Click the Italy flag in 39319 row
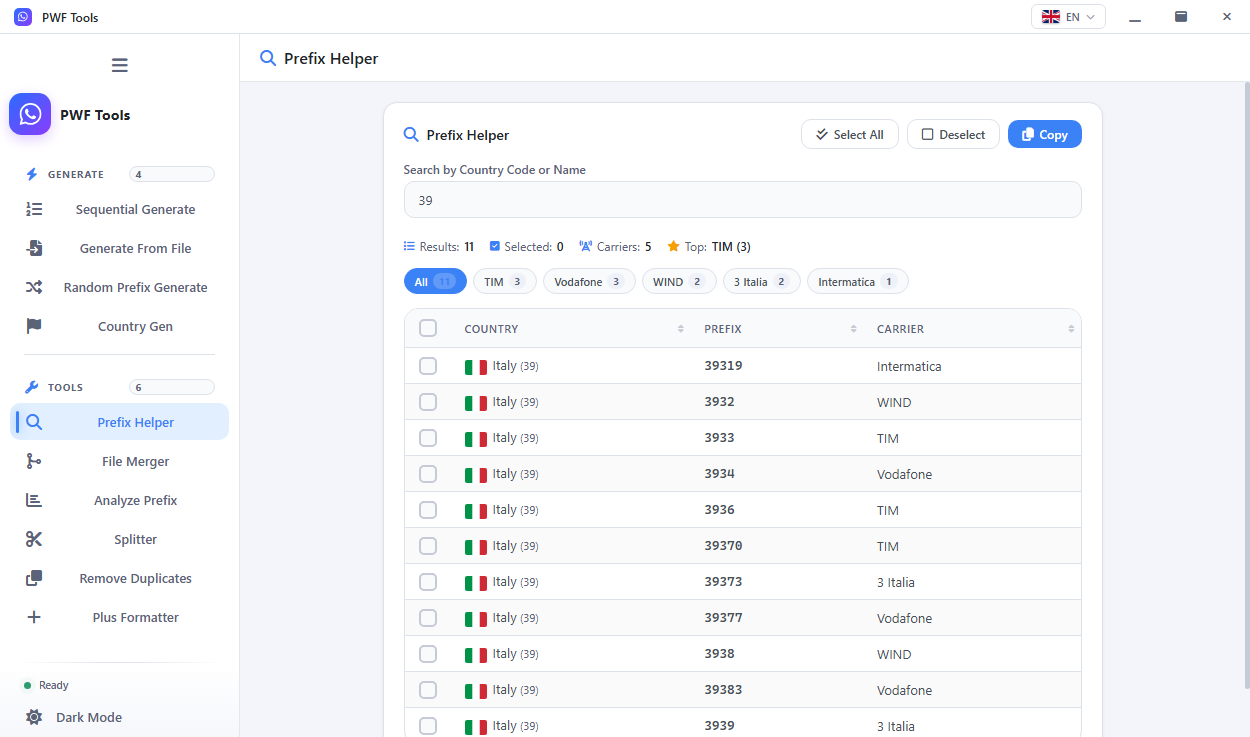1250x737 pixels. pyautogui.click(x=476, y=367)
